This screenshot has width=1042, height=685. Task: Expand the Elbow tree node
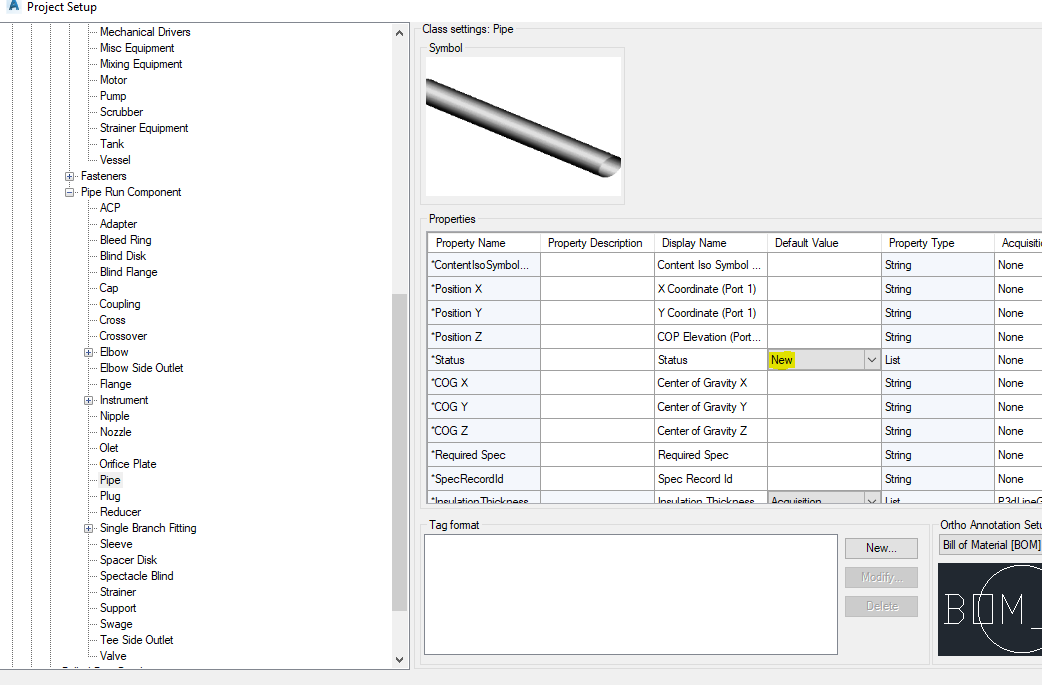pyautogui.click(x=88, y=352)
